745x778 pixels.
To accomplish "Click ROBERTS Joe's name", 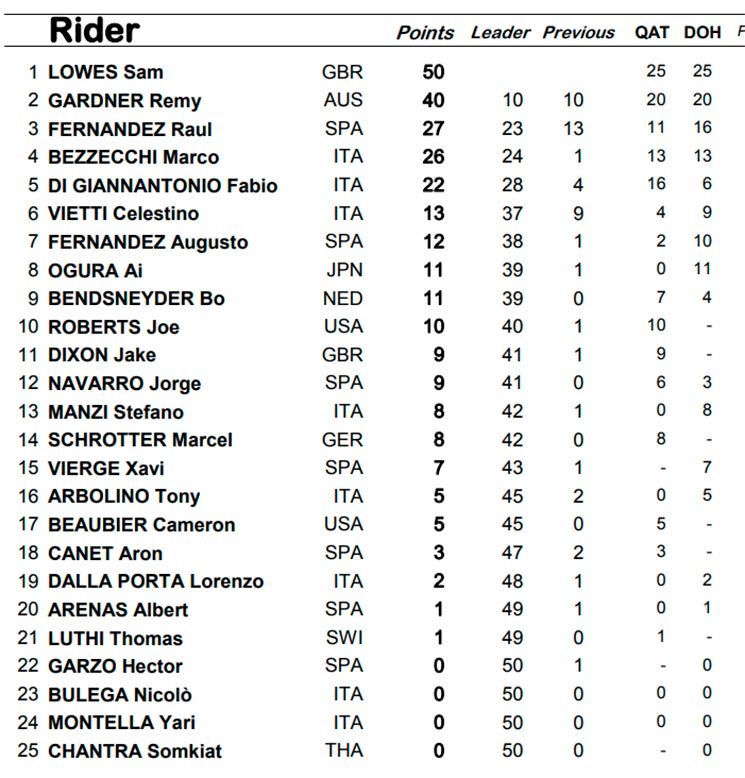I will (x=114, y=327).
